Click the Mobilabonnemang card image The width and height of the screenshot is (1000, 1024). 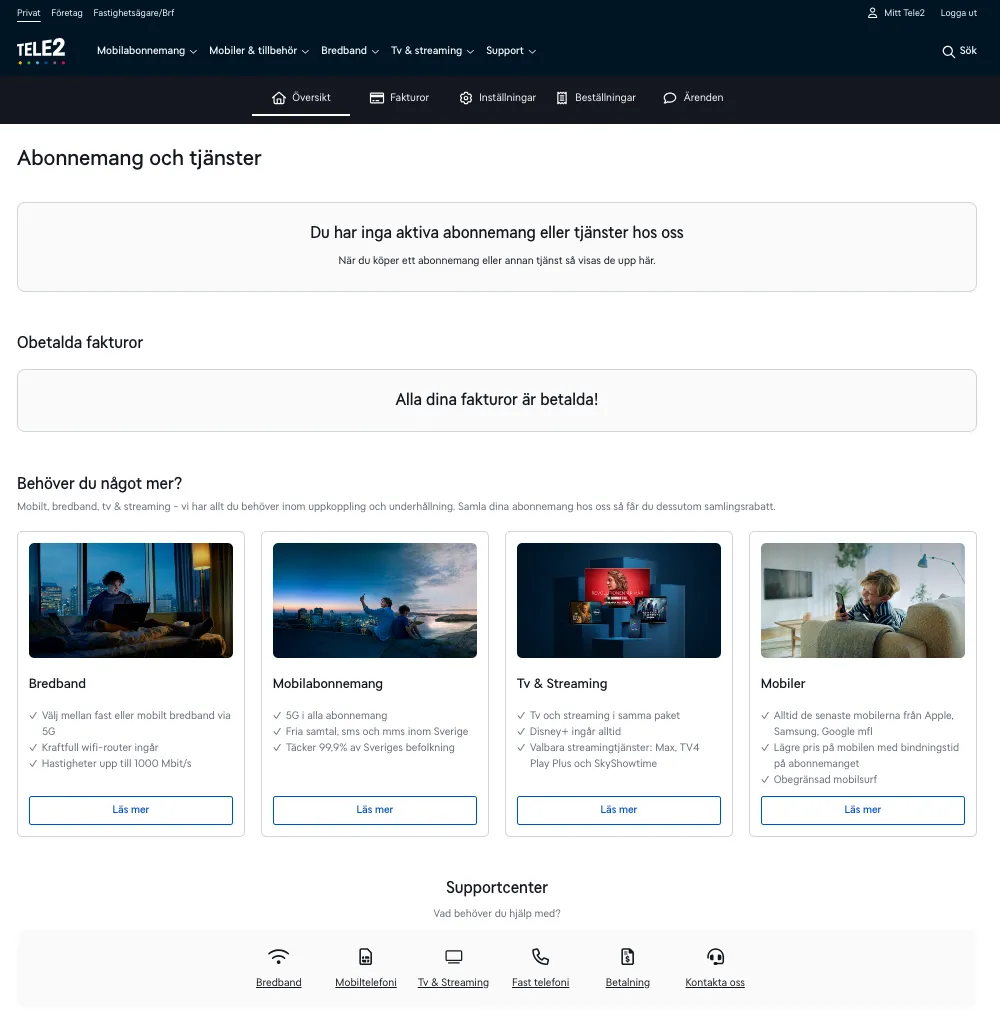(x=375, y=600)
